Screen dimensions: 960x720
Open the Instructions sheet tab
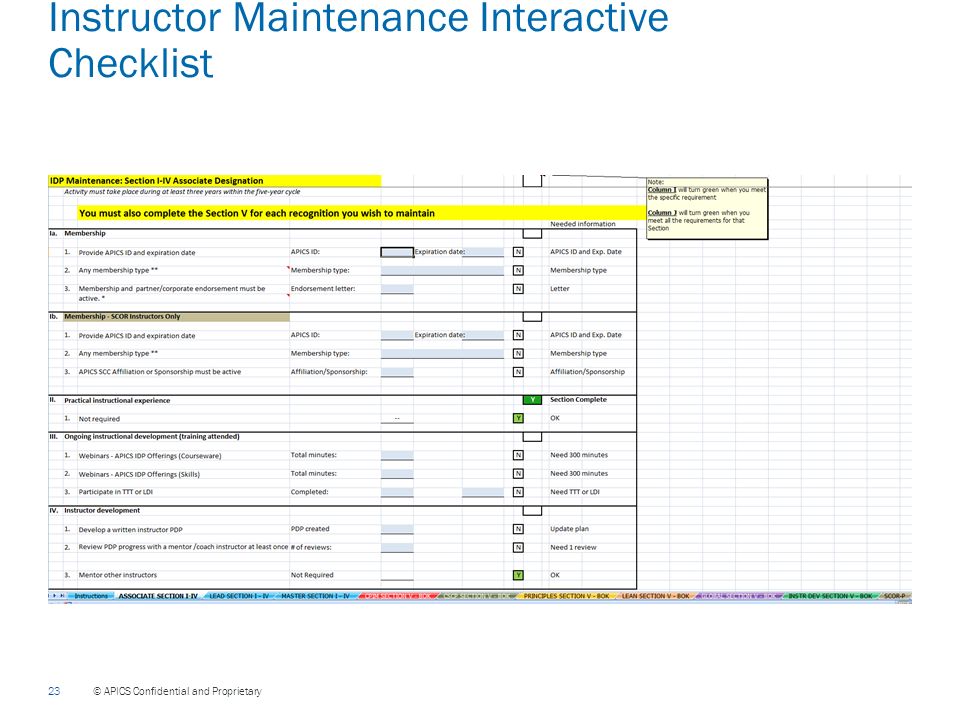point(91,596)
